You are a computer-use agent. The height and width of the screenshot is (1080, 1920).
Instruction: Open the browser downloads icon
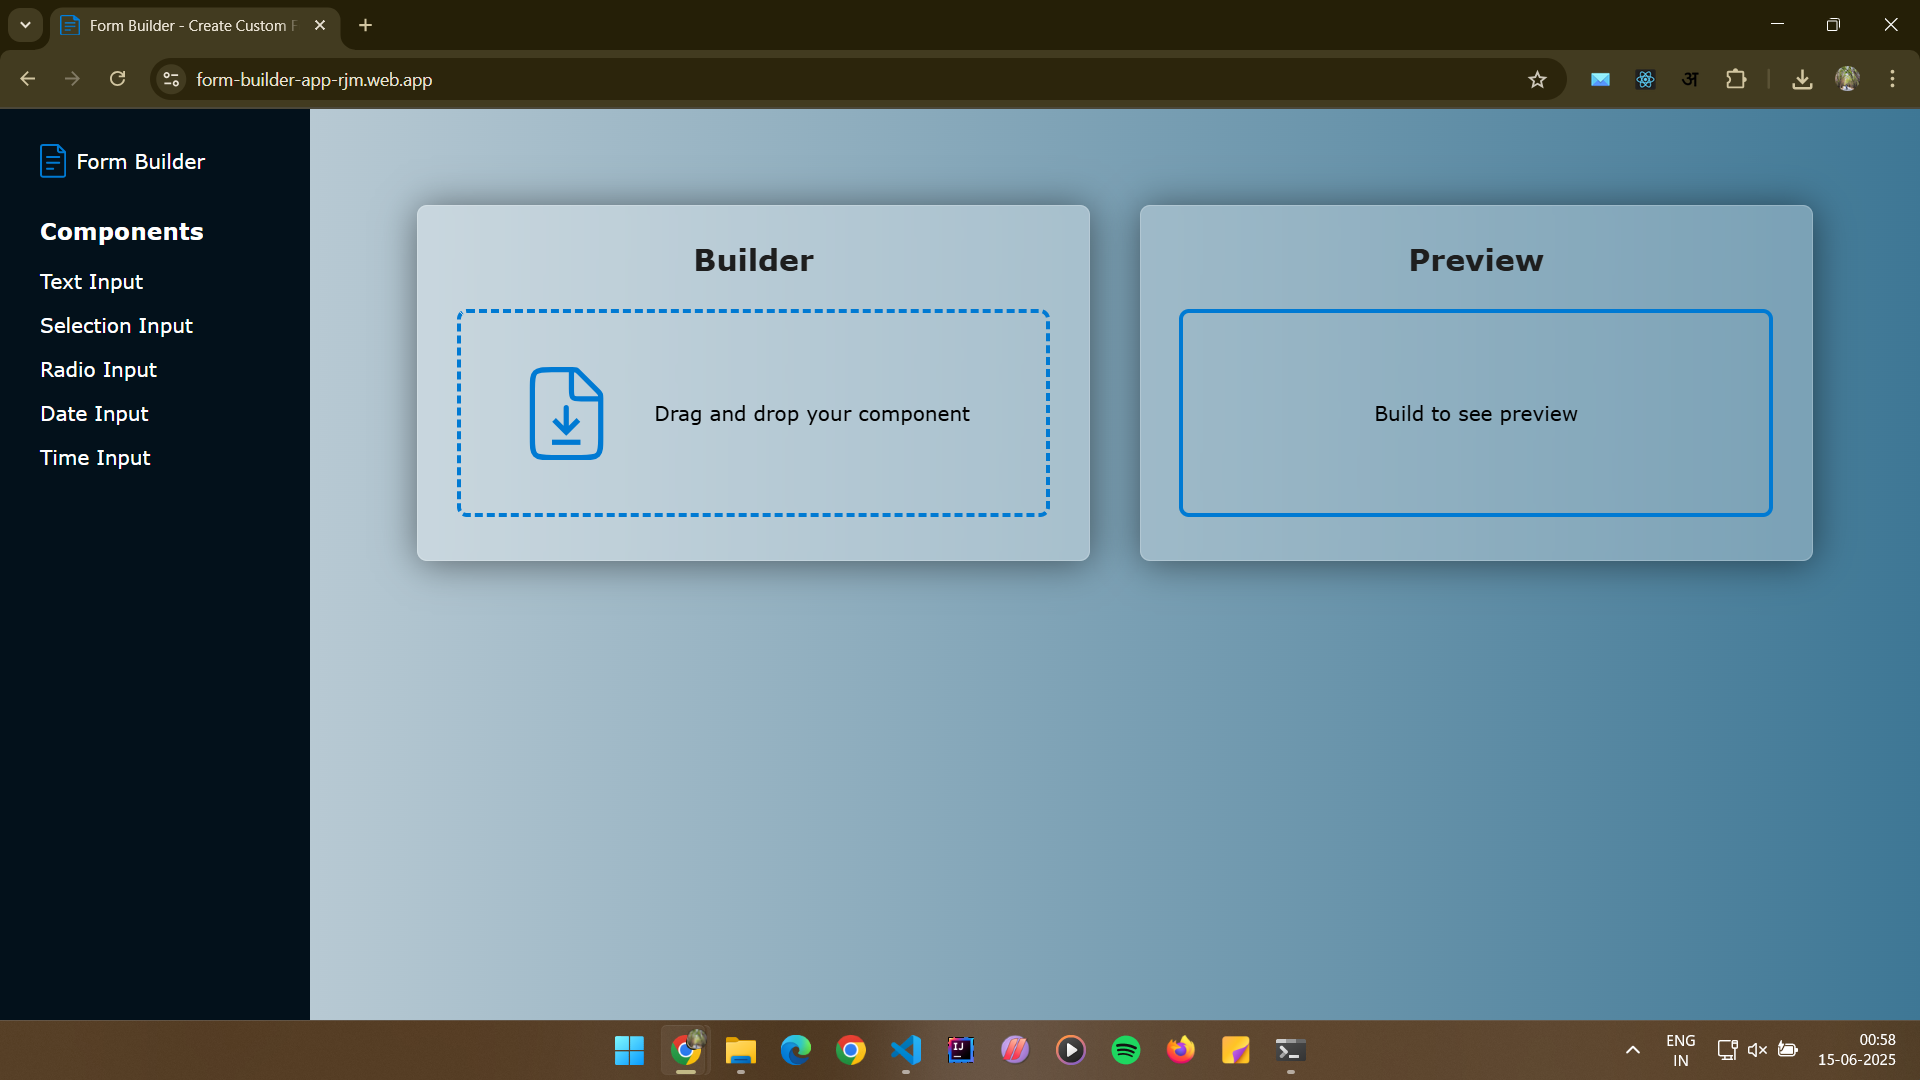click(1802, 80)
